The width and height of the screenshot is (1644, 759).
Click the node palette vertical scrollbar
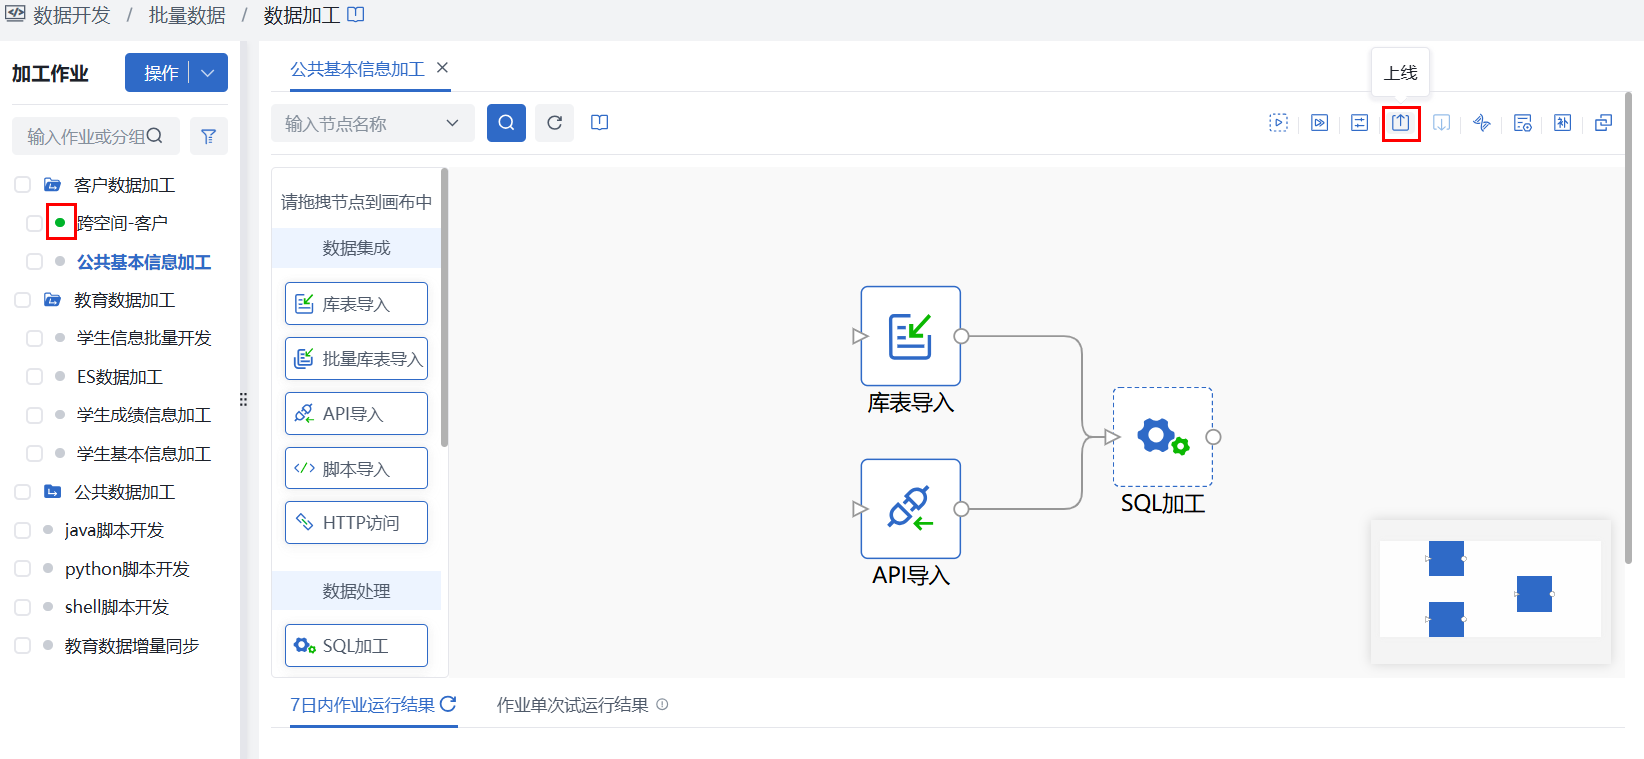[x=444, y=308]
